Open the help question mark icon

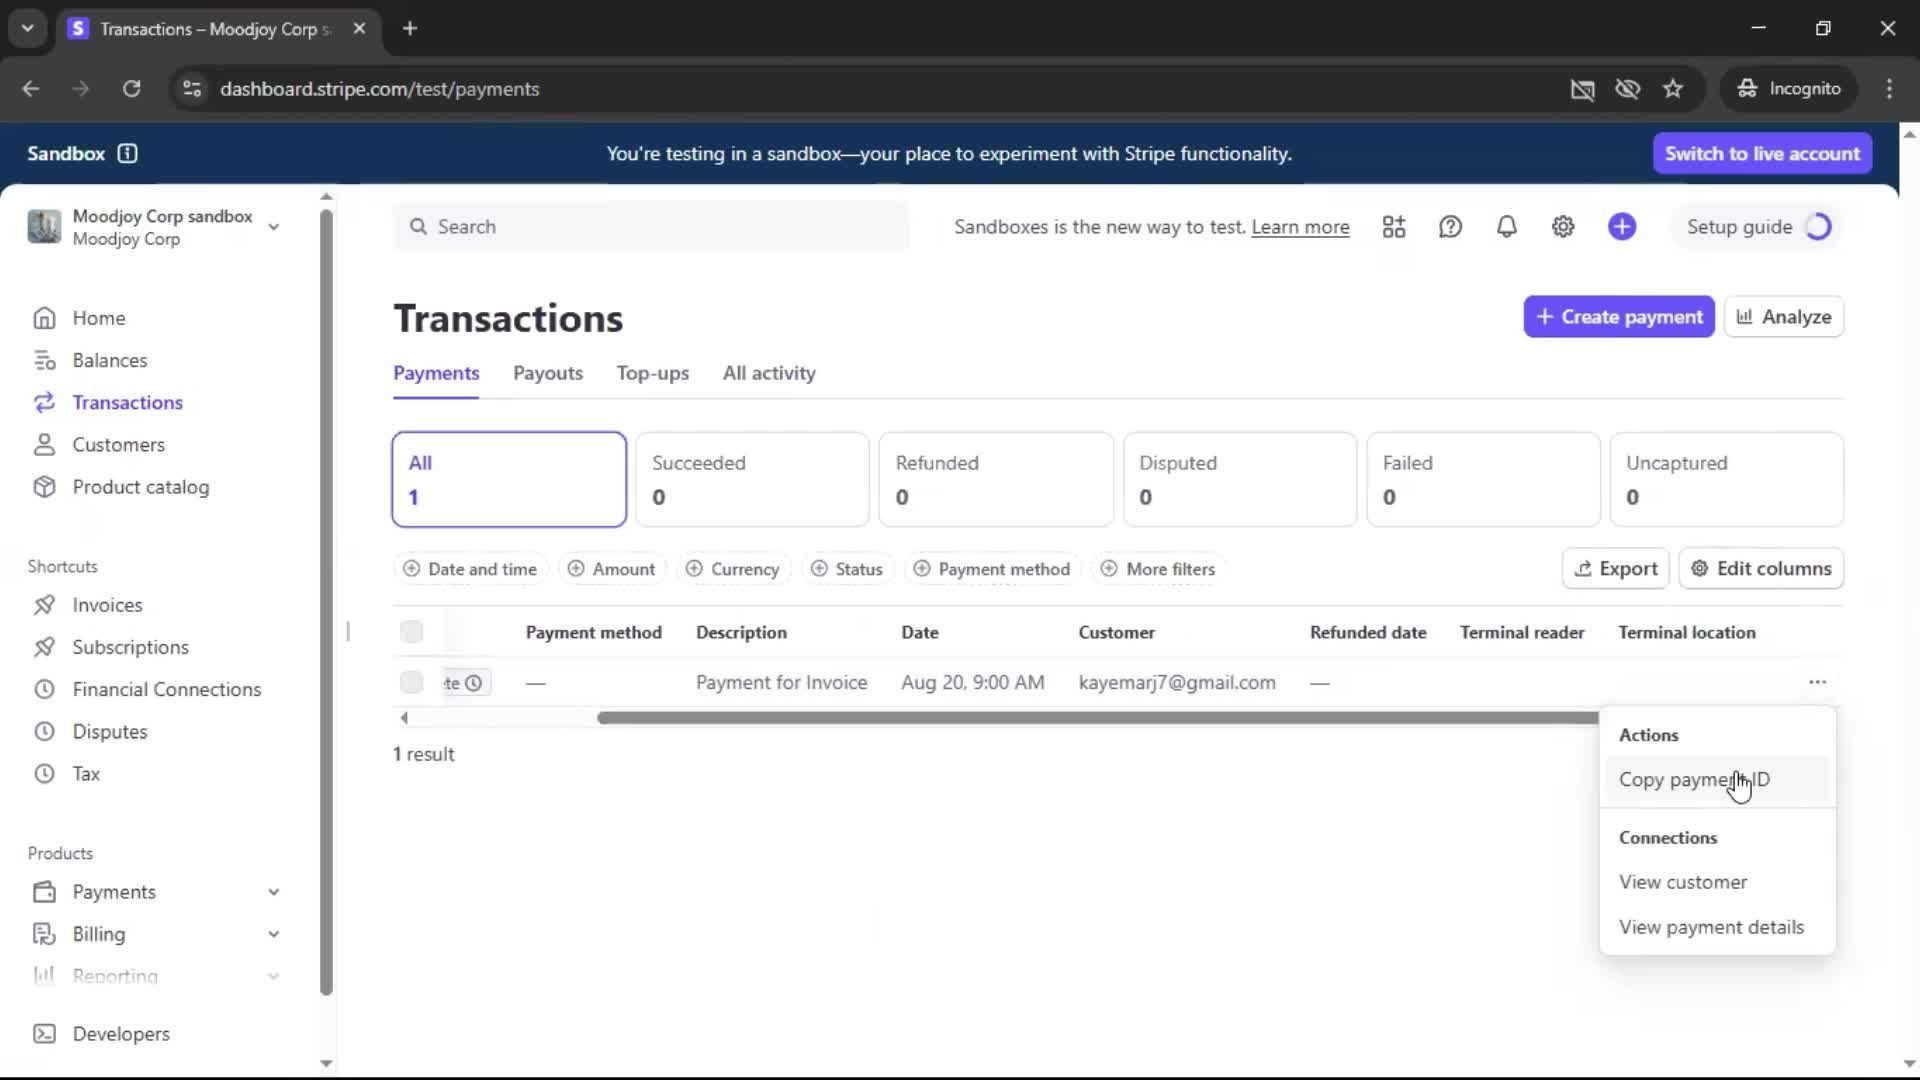click(1450, 227)
